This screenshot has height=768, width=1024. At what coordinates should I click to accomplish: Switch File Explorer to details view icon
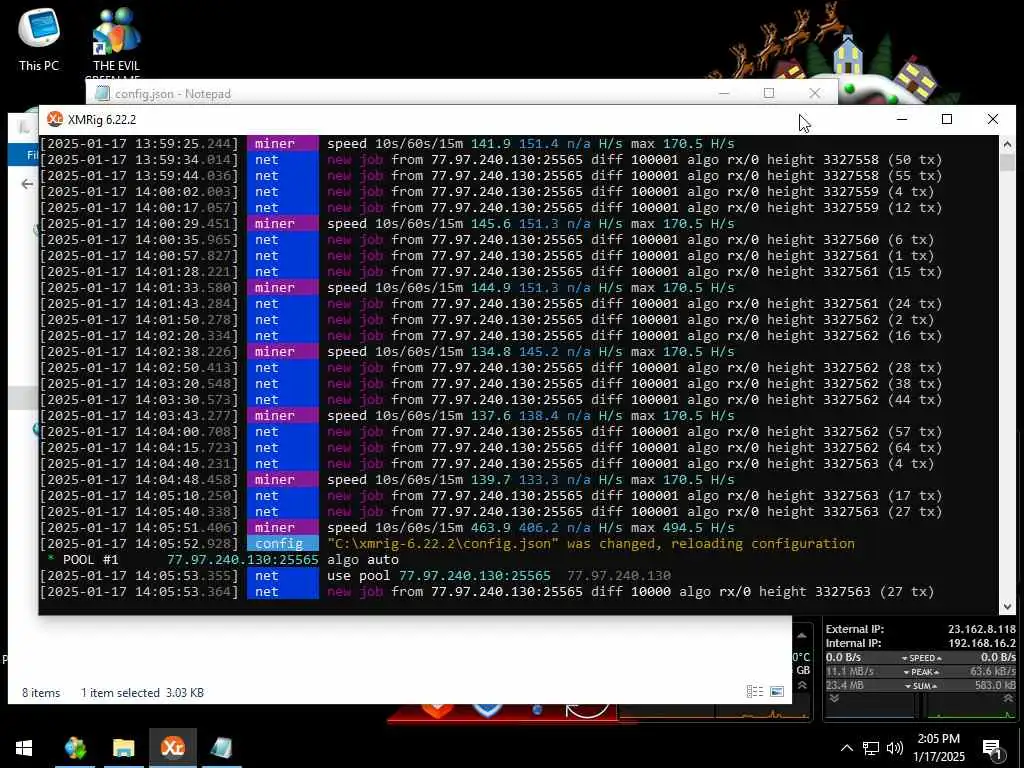(x=754, y=692)
